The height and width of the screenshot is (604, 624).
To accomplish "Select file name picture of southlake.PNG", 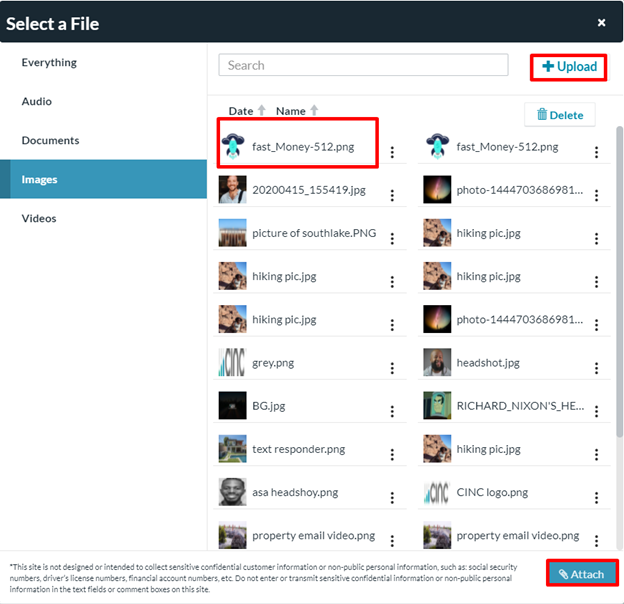I will click(314, 233).
